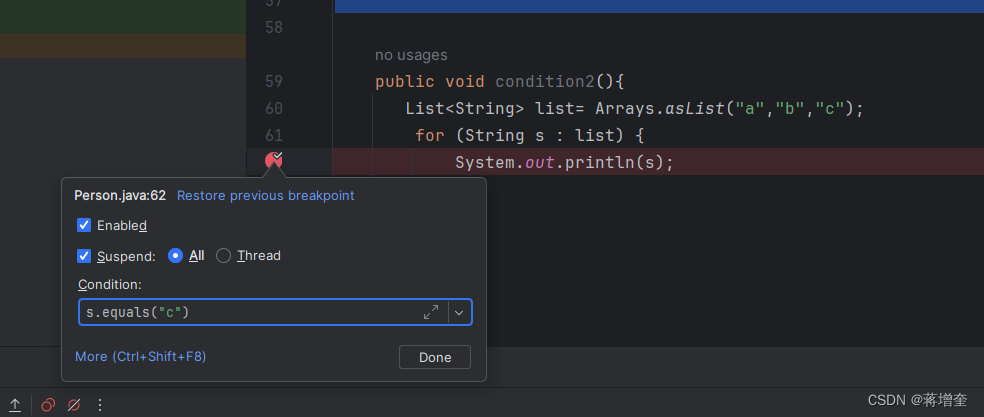Open More (Ctrl+Shift+F8) breakpoint settings
Screen dimensions: 984x417
pos(141,357)
